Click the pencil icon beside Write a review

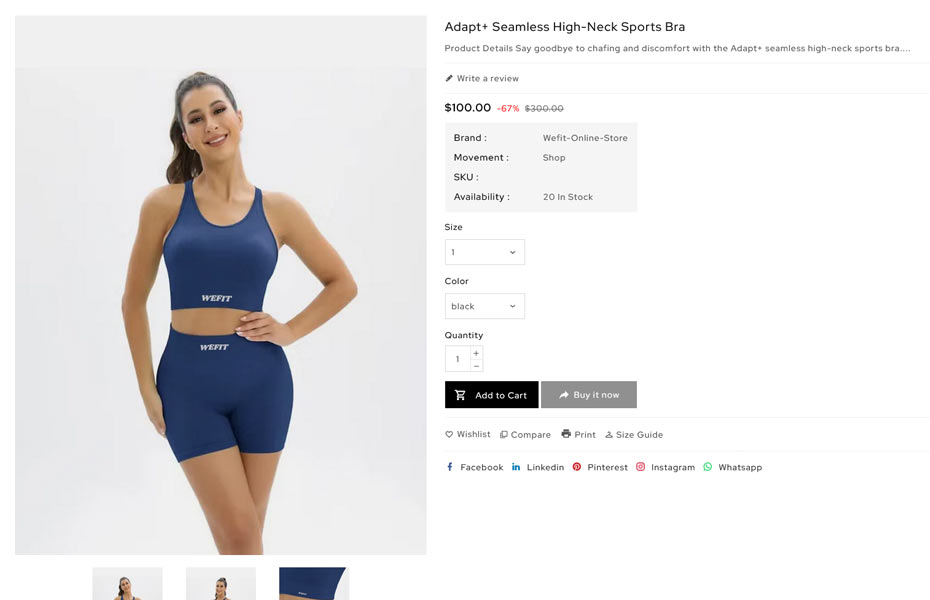click(x=449, y=78)
